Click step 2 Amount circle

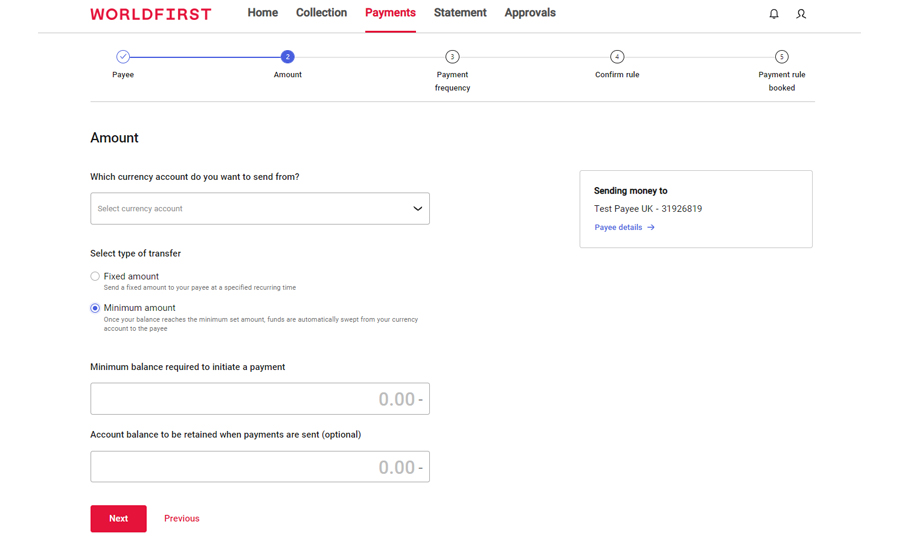click(288, 57)
